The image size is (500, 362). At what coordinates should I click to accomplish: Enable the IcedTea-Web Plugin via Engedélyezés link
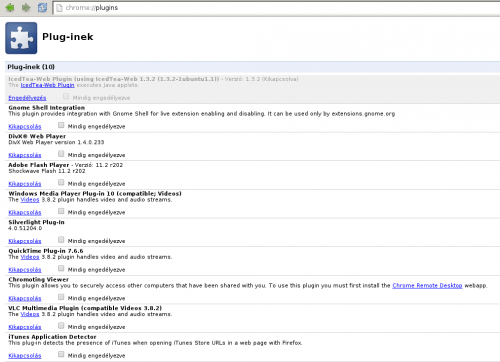(27, 98)
